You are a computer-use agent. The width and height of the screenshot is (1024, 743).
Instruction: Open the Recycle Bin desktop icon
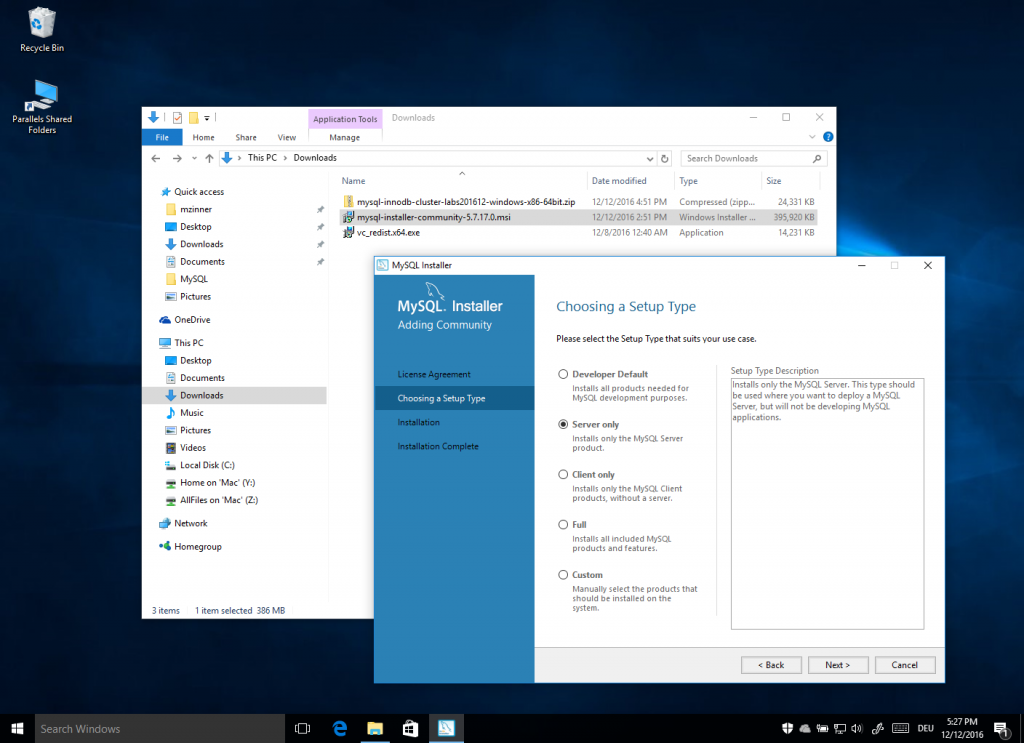[x=42, y=29]
